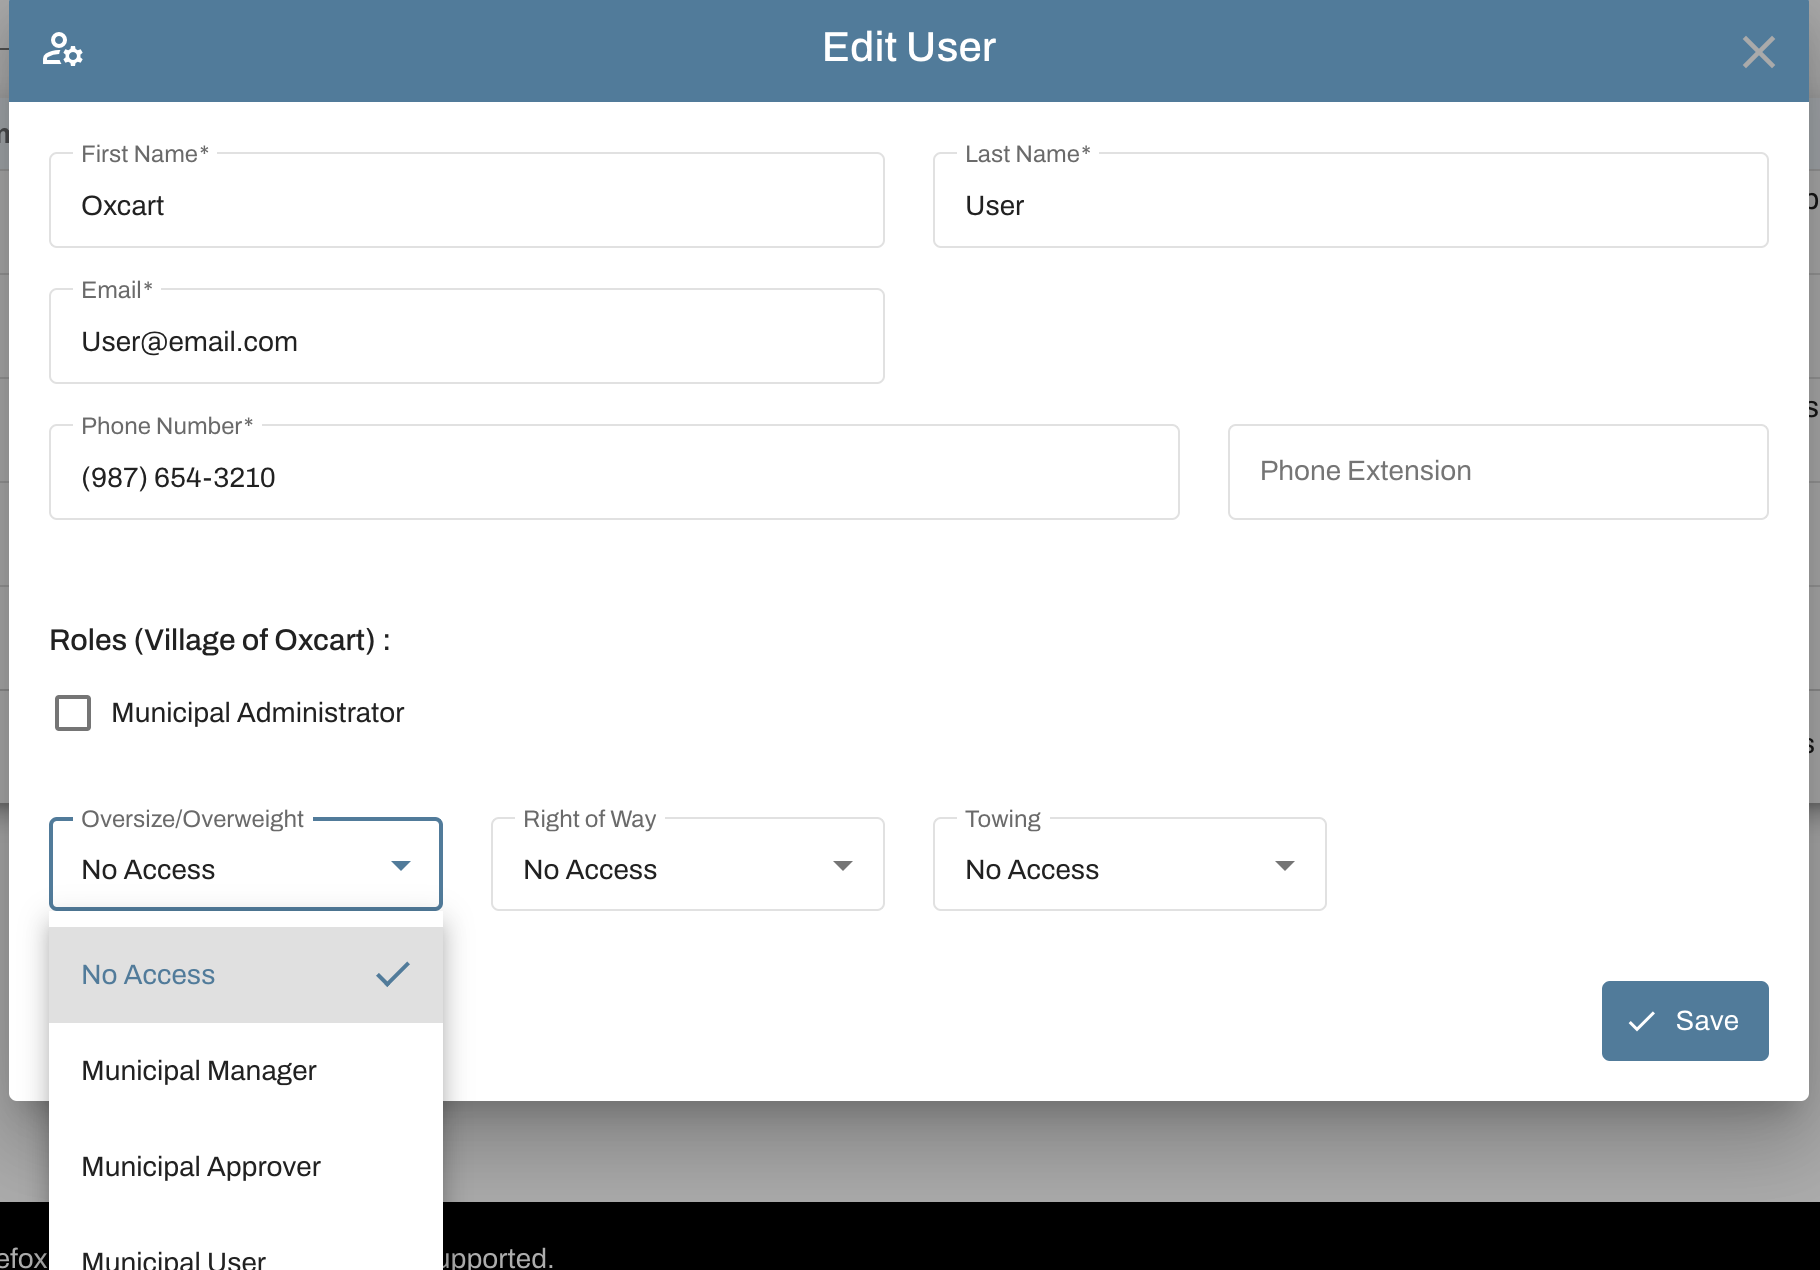Click the user settings icon in header
The width and height of the screenshot is (1820, 1270).
62,49
